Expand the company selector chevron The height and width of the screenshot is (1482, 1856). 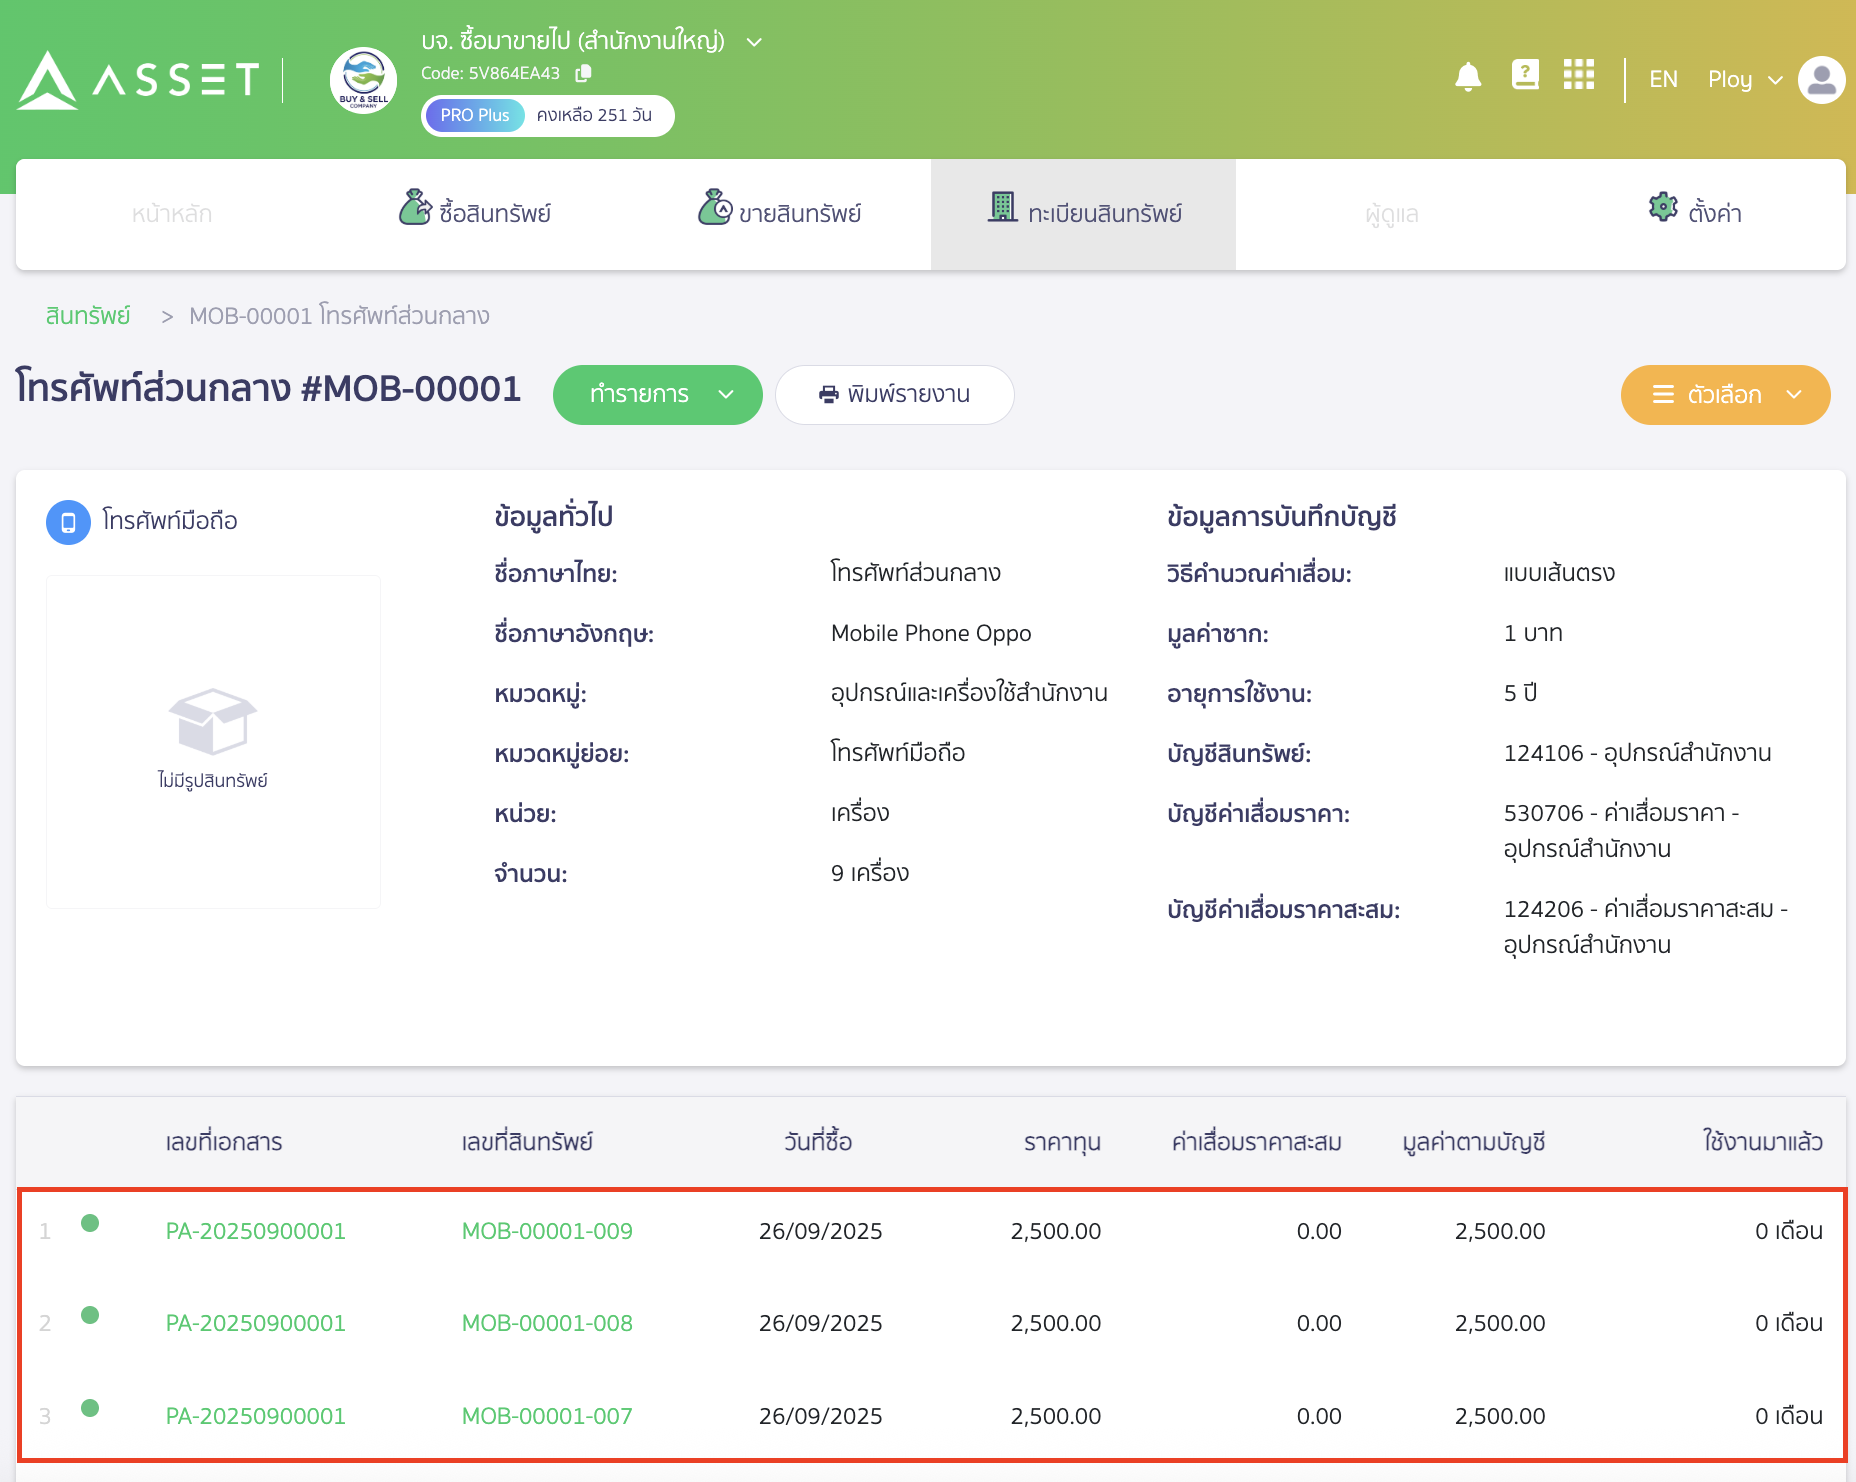point(755,42)
